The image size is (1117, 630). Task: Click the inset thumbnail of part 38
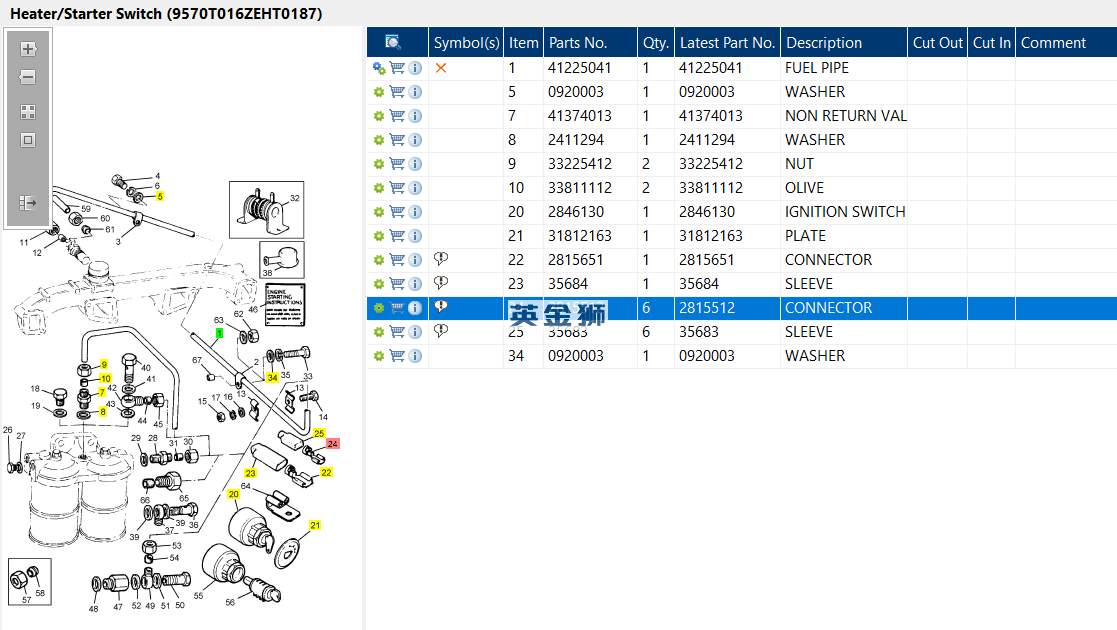click(282, 260)
